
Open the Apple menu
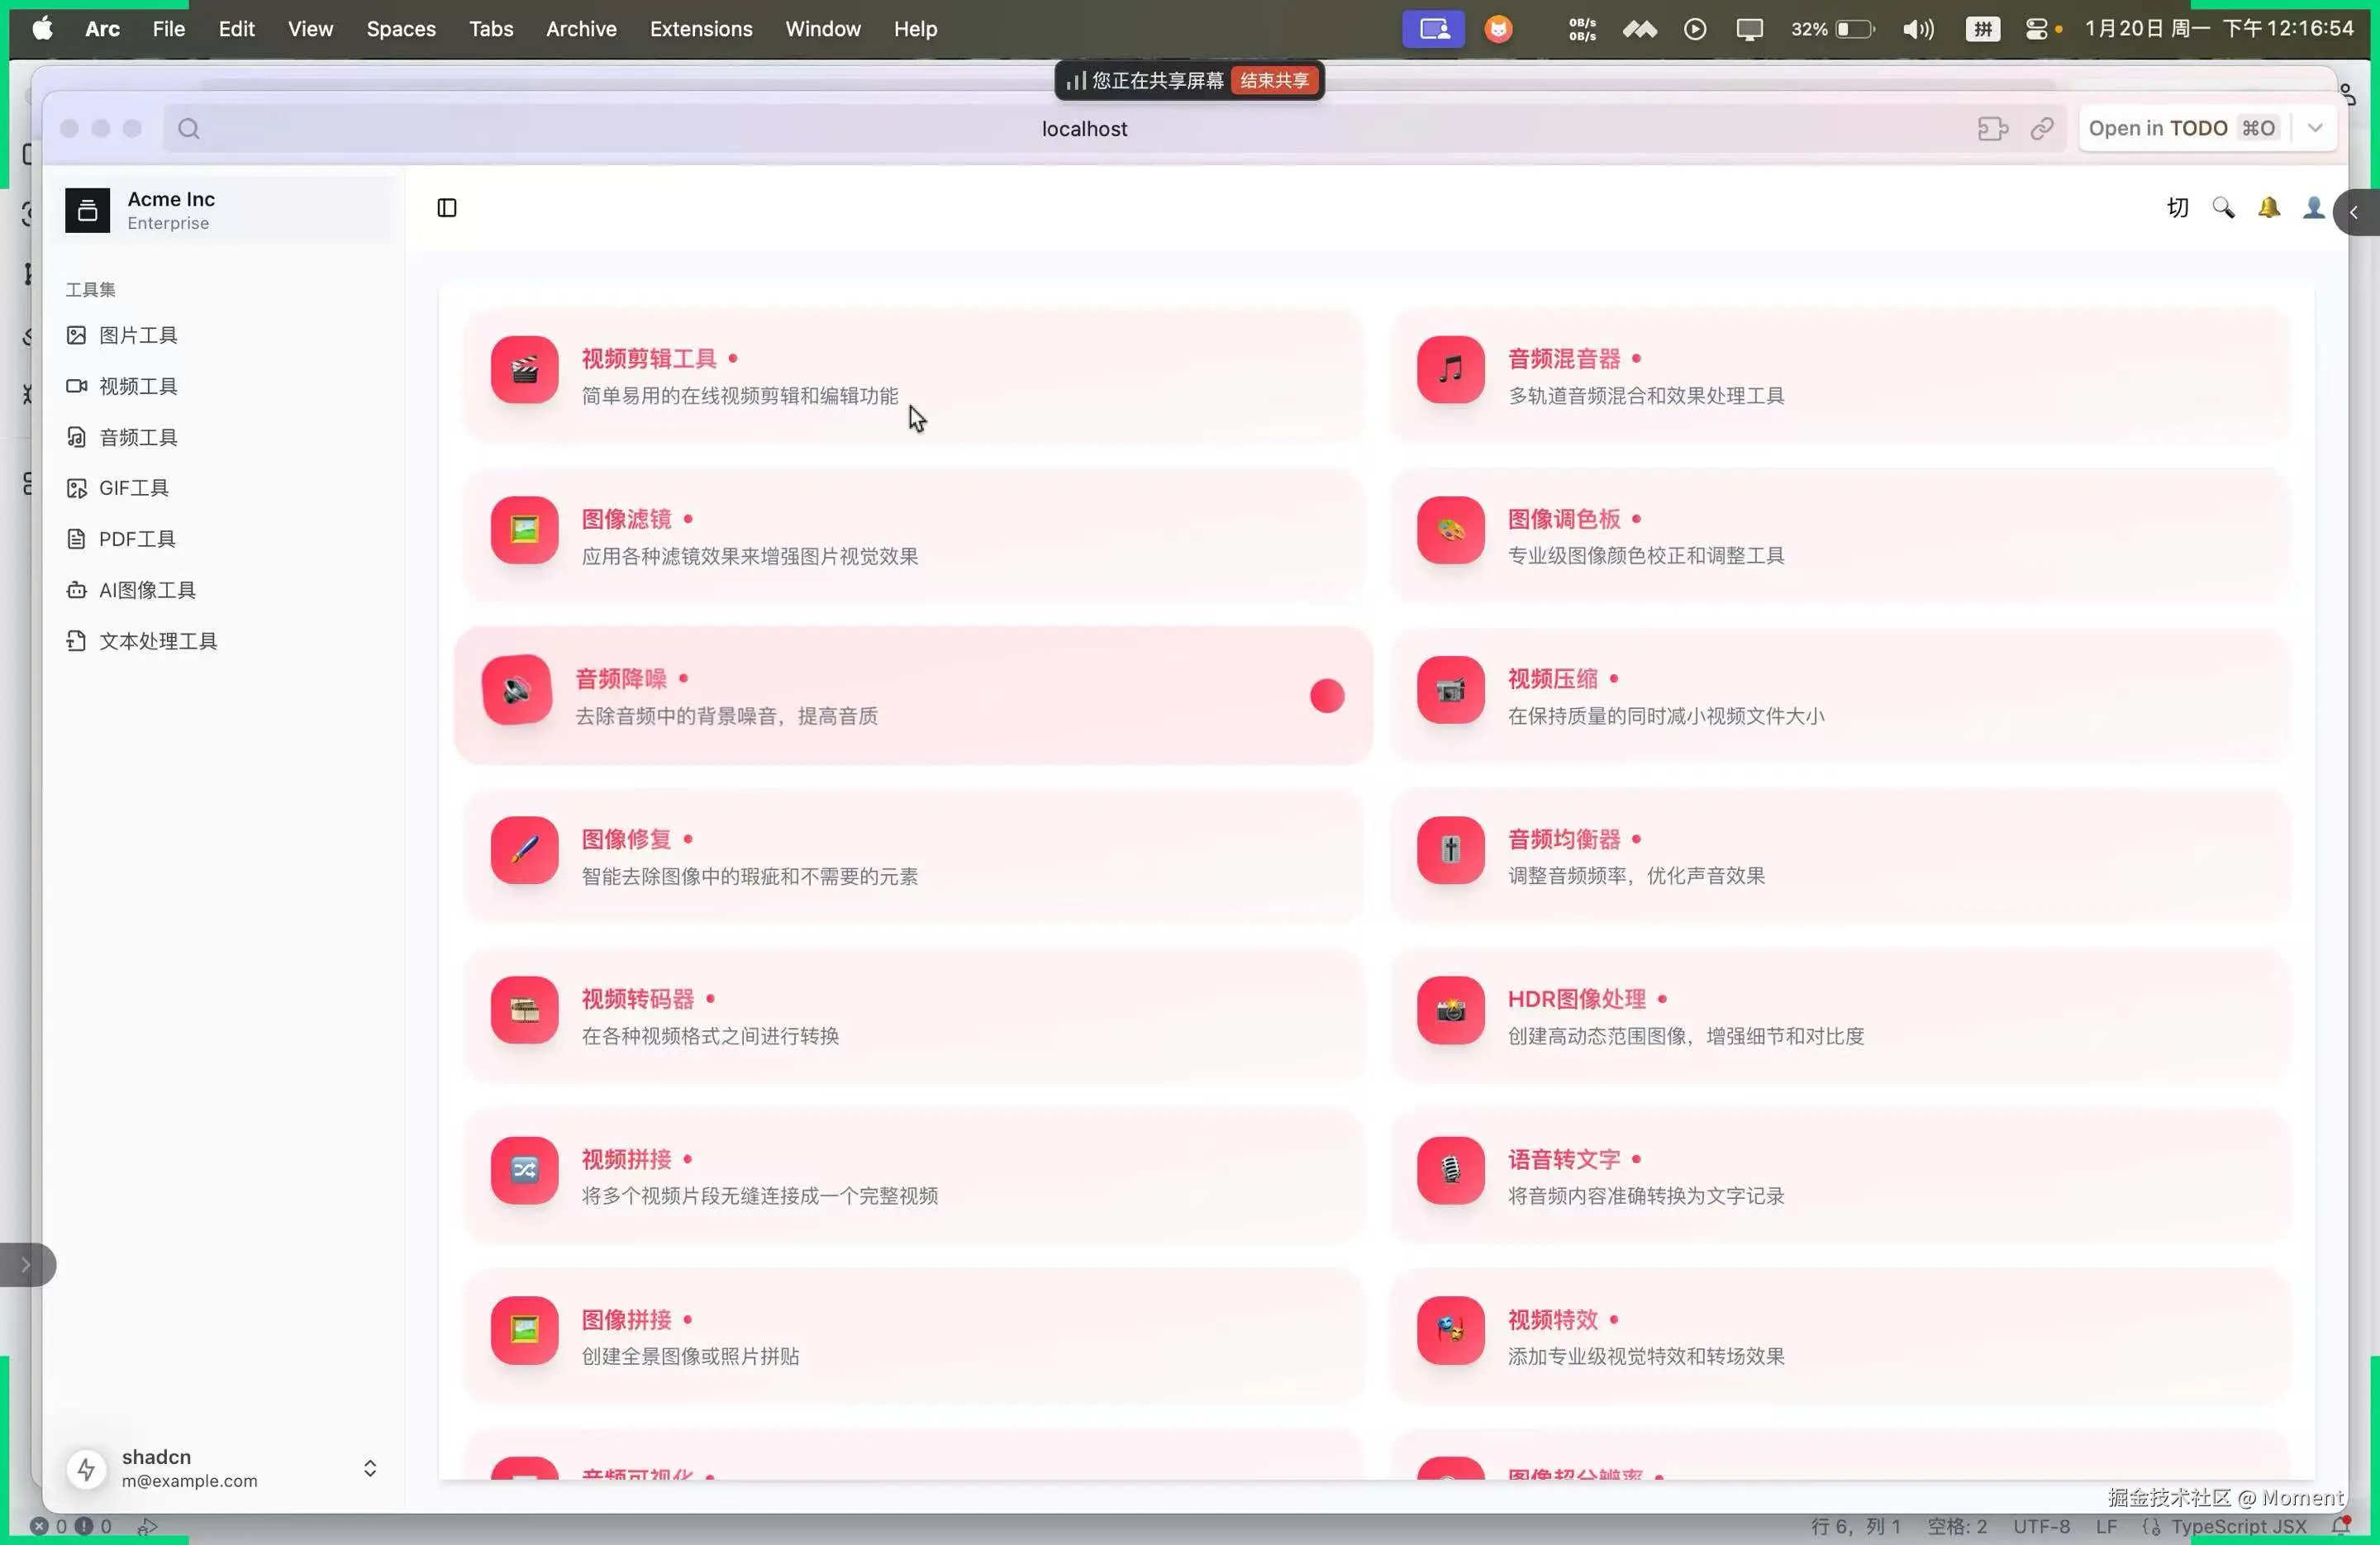(42, 28)
